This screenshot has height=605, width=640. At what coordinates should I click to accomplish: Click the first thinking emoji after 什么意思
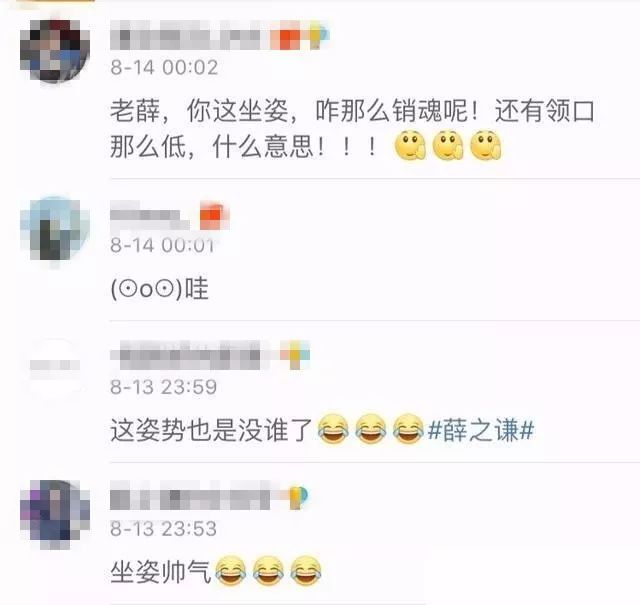[410, 145]
